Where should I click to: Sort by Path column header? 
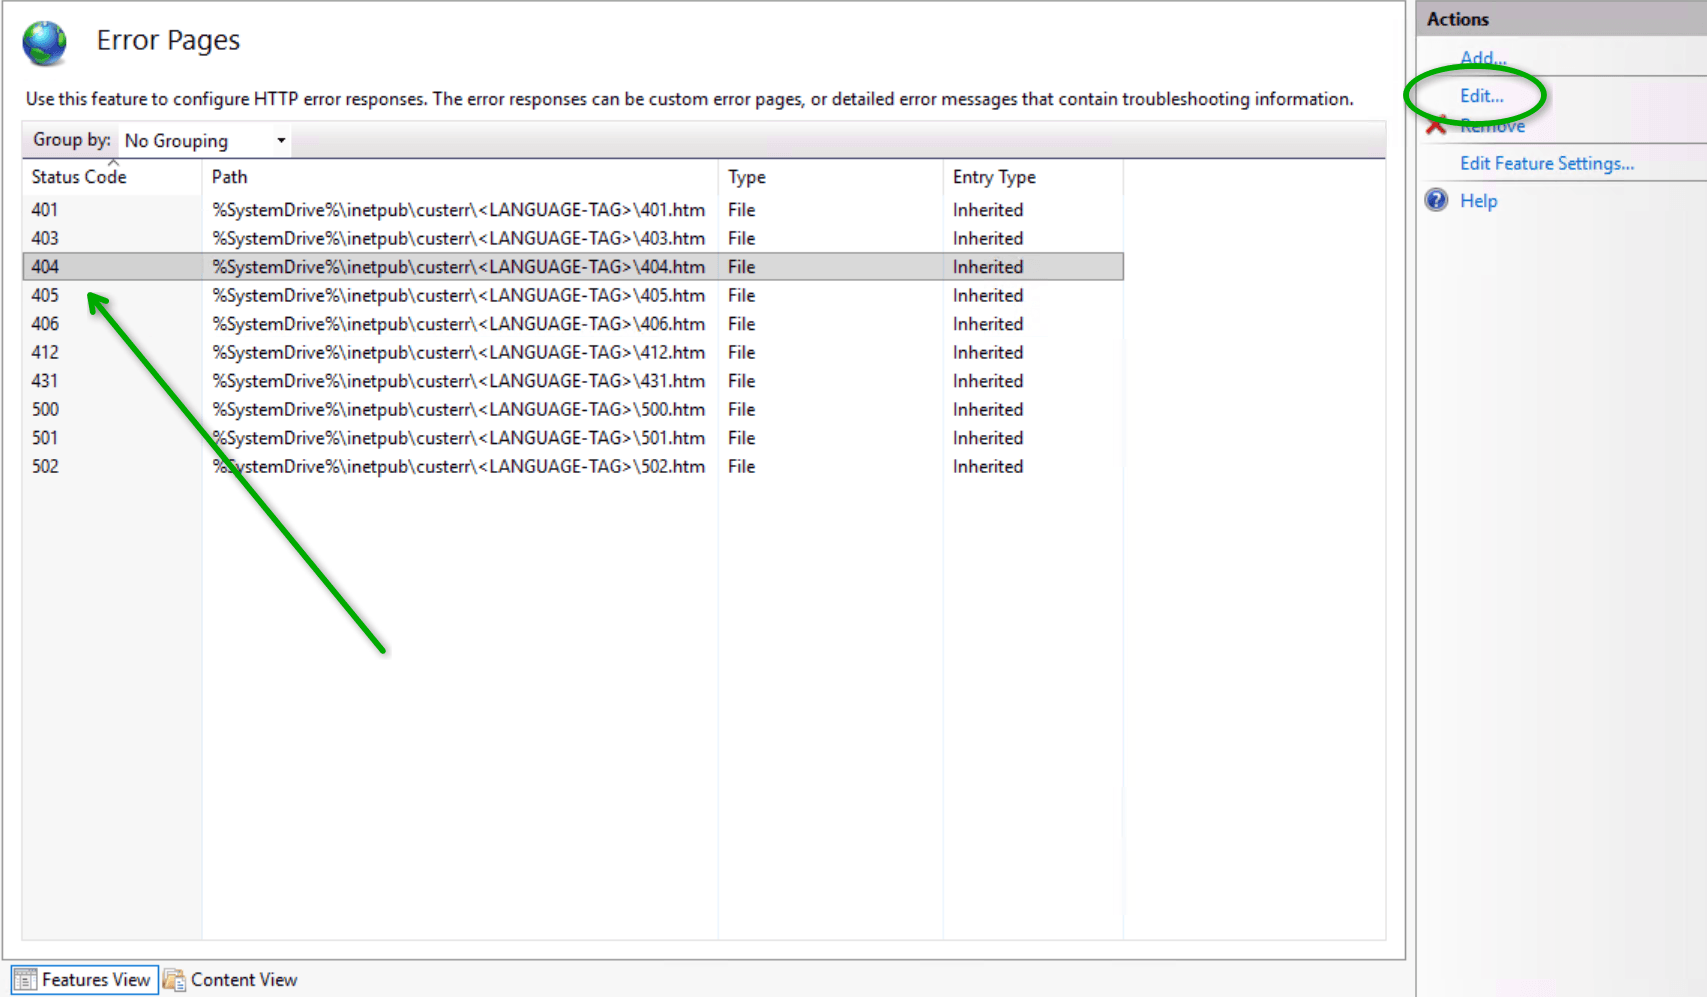coord(460,177)
